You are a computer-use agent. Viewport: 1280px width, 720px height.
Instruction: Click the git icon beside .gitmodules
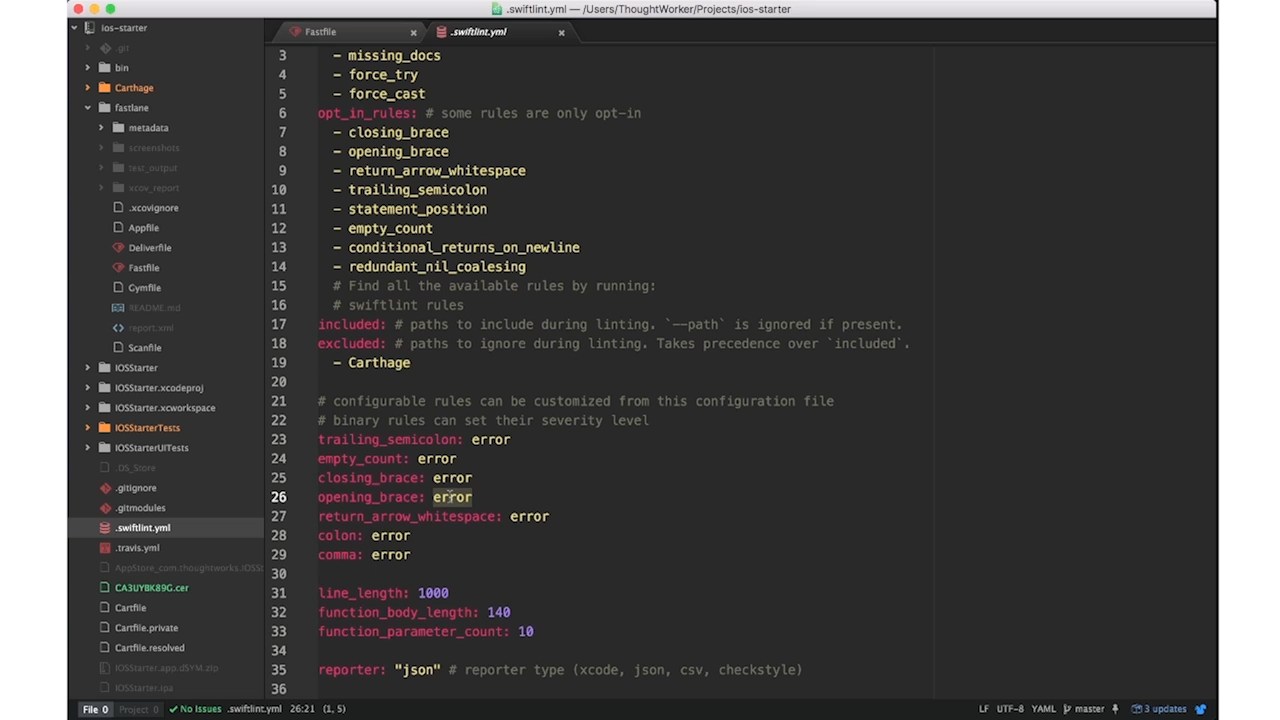(x=105, y=508)
